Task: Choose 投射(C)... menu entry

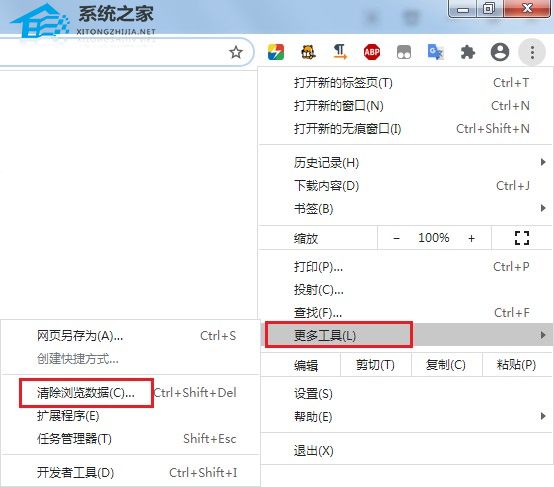Action: click(x=406, y=290)
